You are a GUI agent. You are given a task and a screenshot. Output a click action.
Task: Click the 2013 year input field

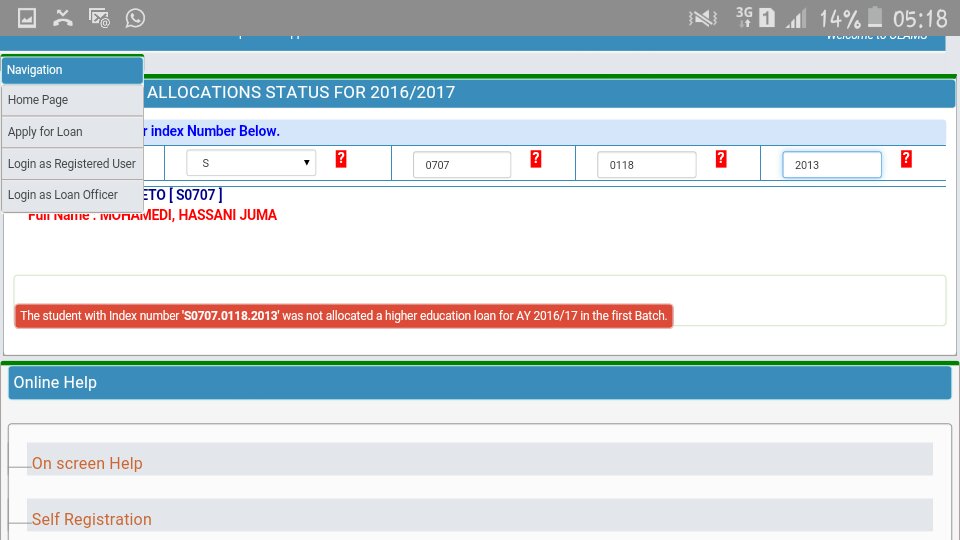(x=832, y=165)
